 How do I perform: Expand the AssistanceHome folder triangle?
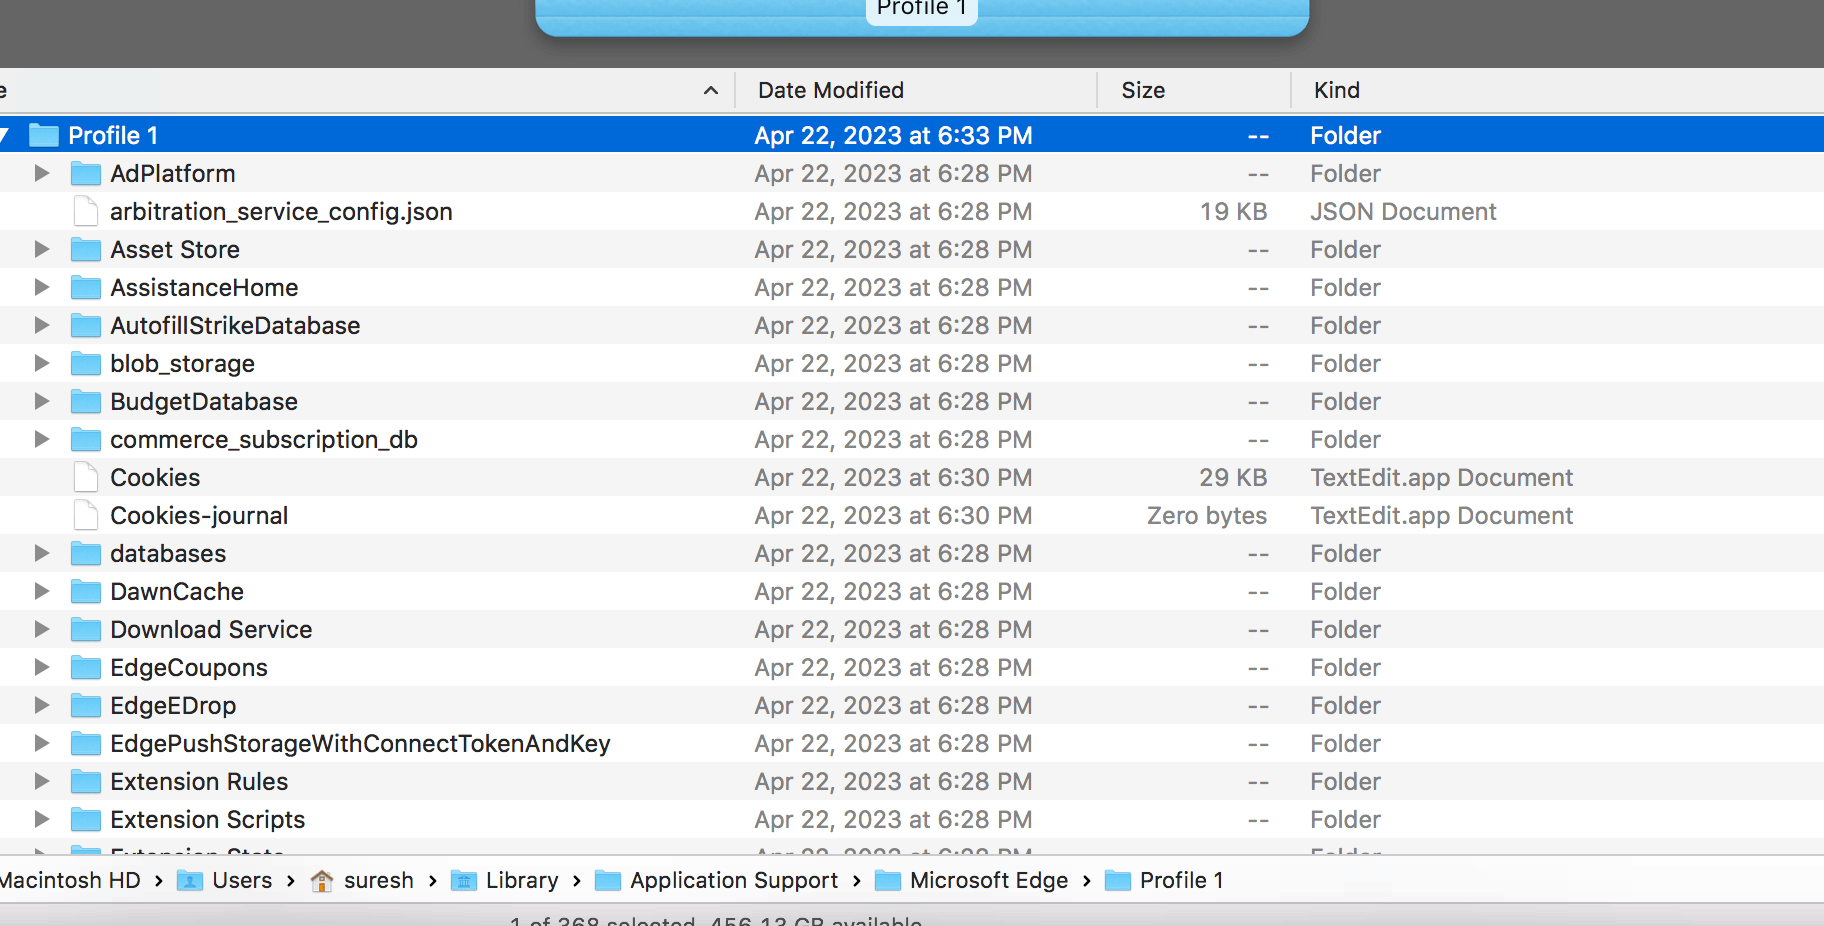point(41,287)
